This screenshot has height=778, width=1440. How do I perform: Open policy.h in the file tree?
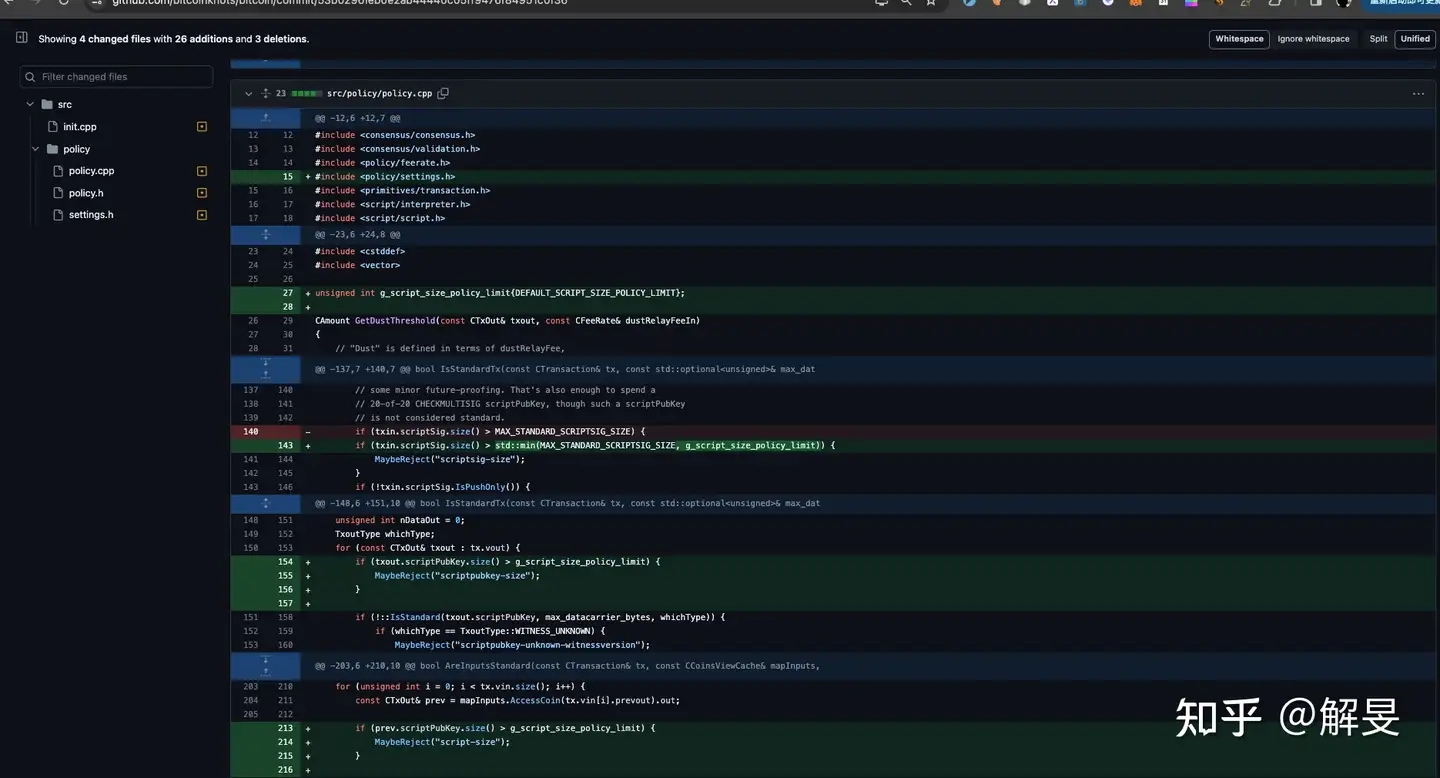click(x=86, y=193)
